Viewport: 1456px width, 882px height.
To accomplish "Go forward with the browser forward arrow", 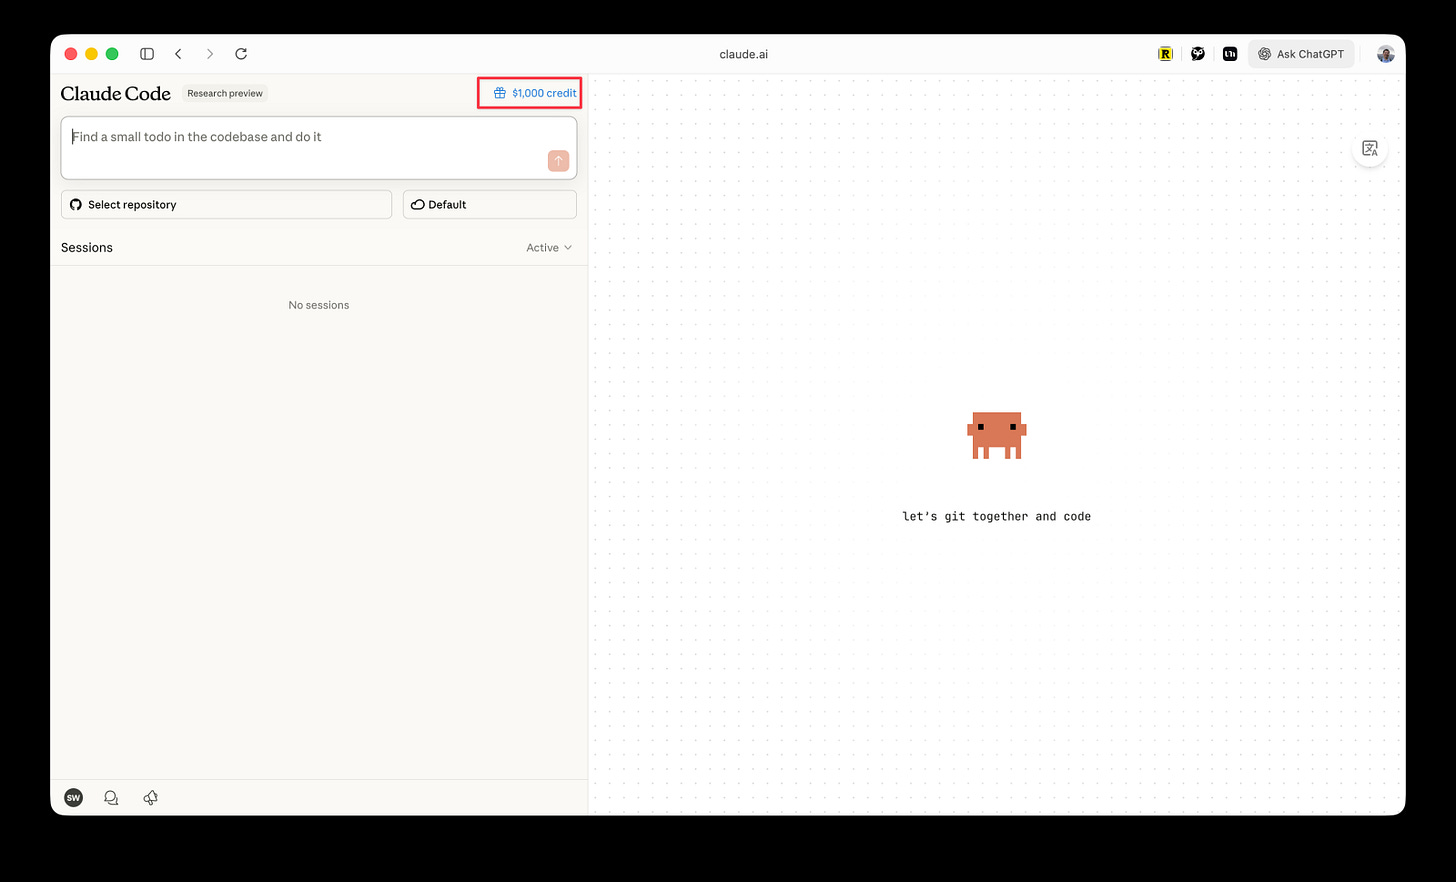I will [209, 54].
